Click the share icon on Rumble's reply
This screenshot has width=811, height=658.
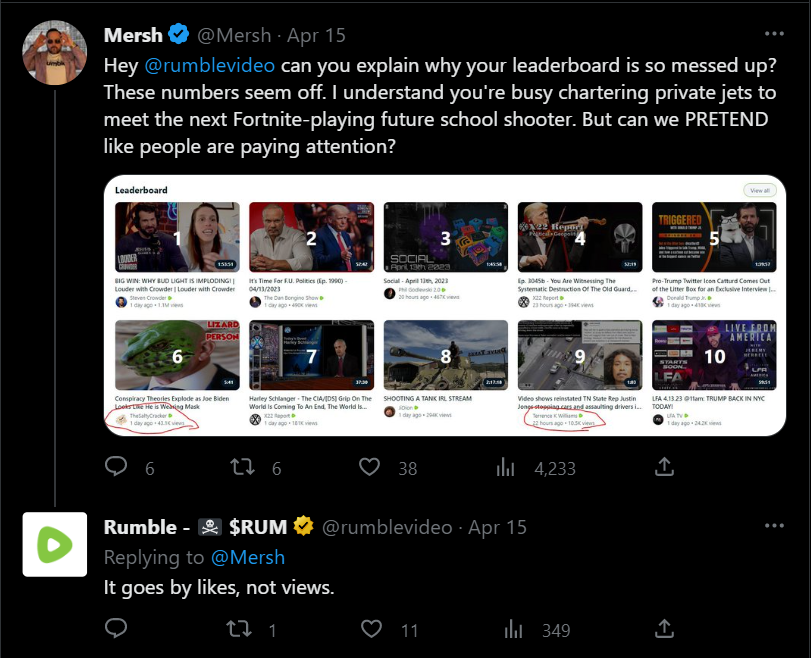[664, 630]
